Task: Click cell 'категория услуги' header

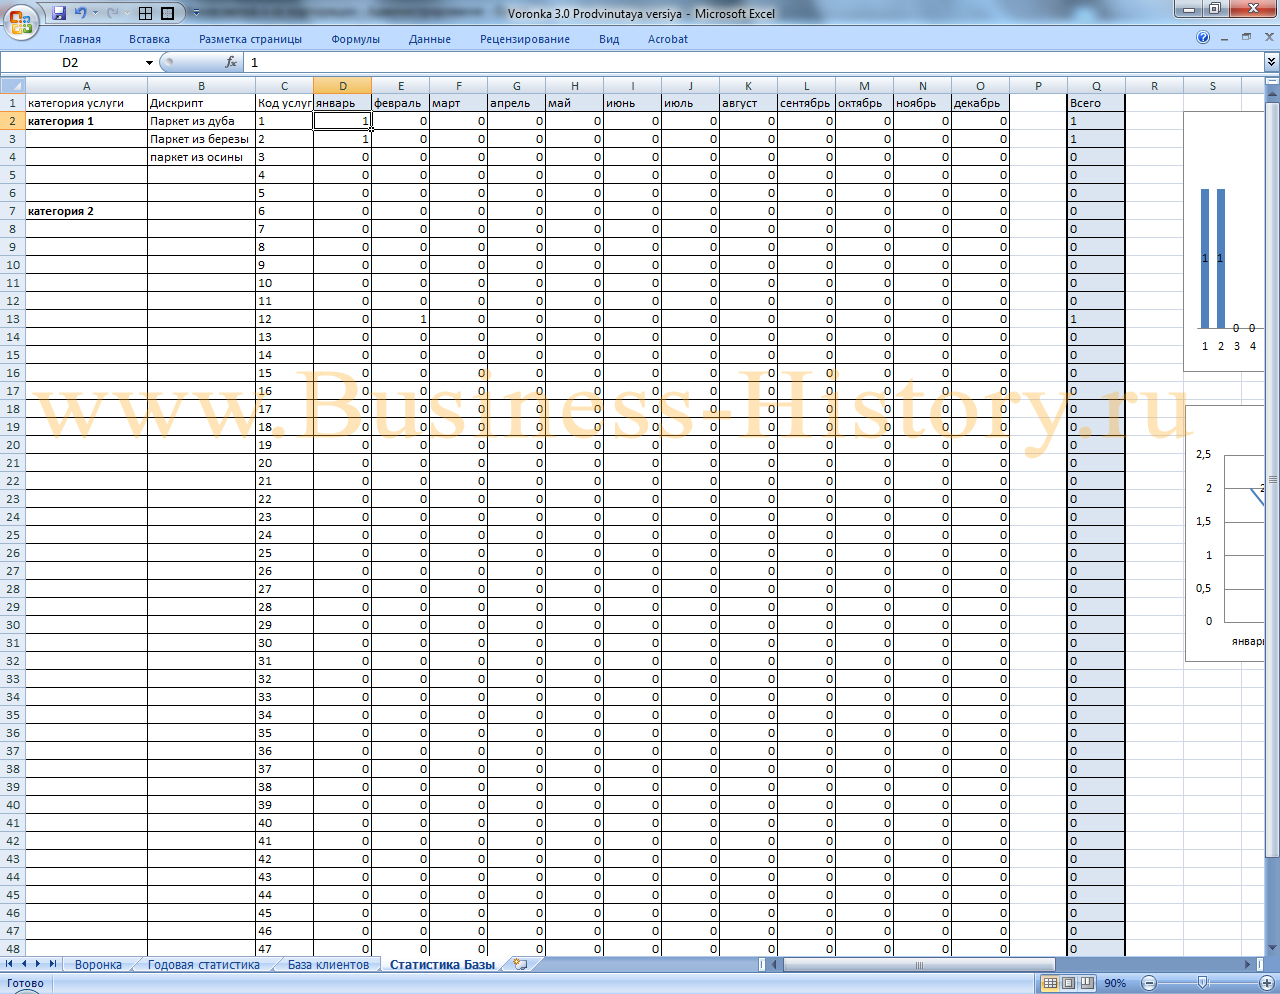Action: click(x=86, y=103)
